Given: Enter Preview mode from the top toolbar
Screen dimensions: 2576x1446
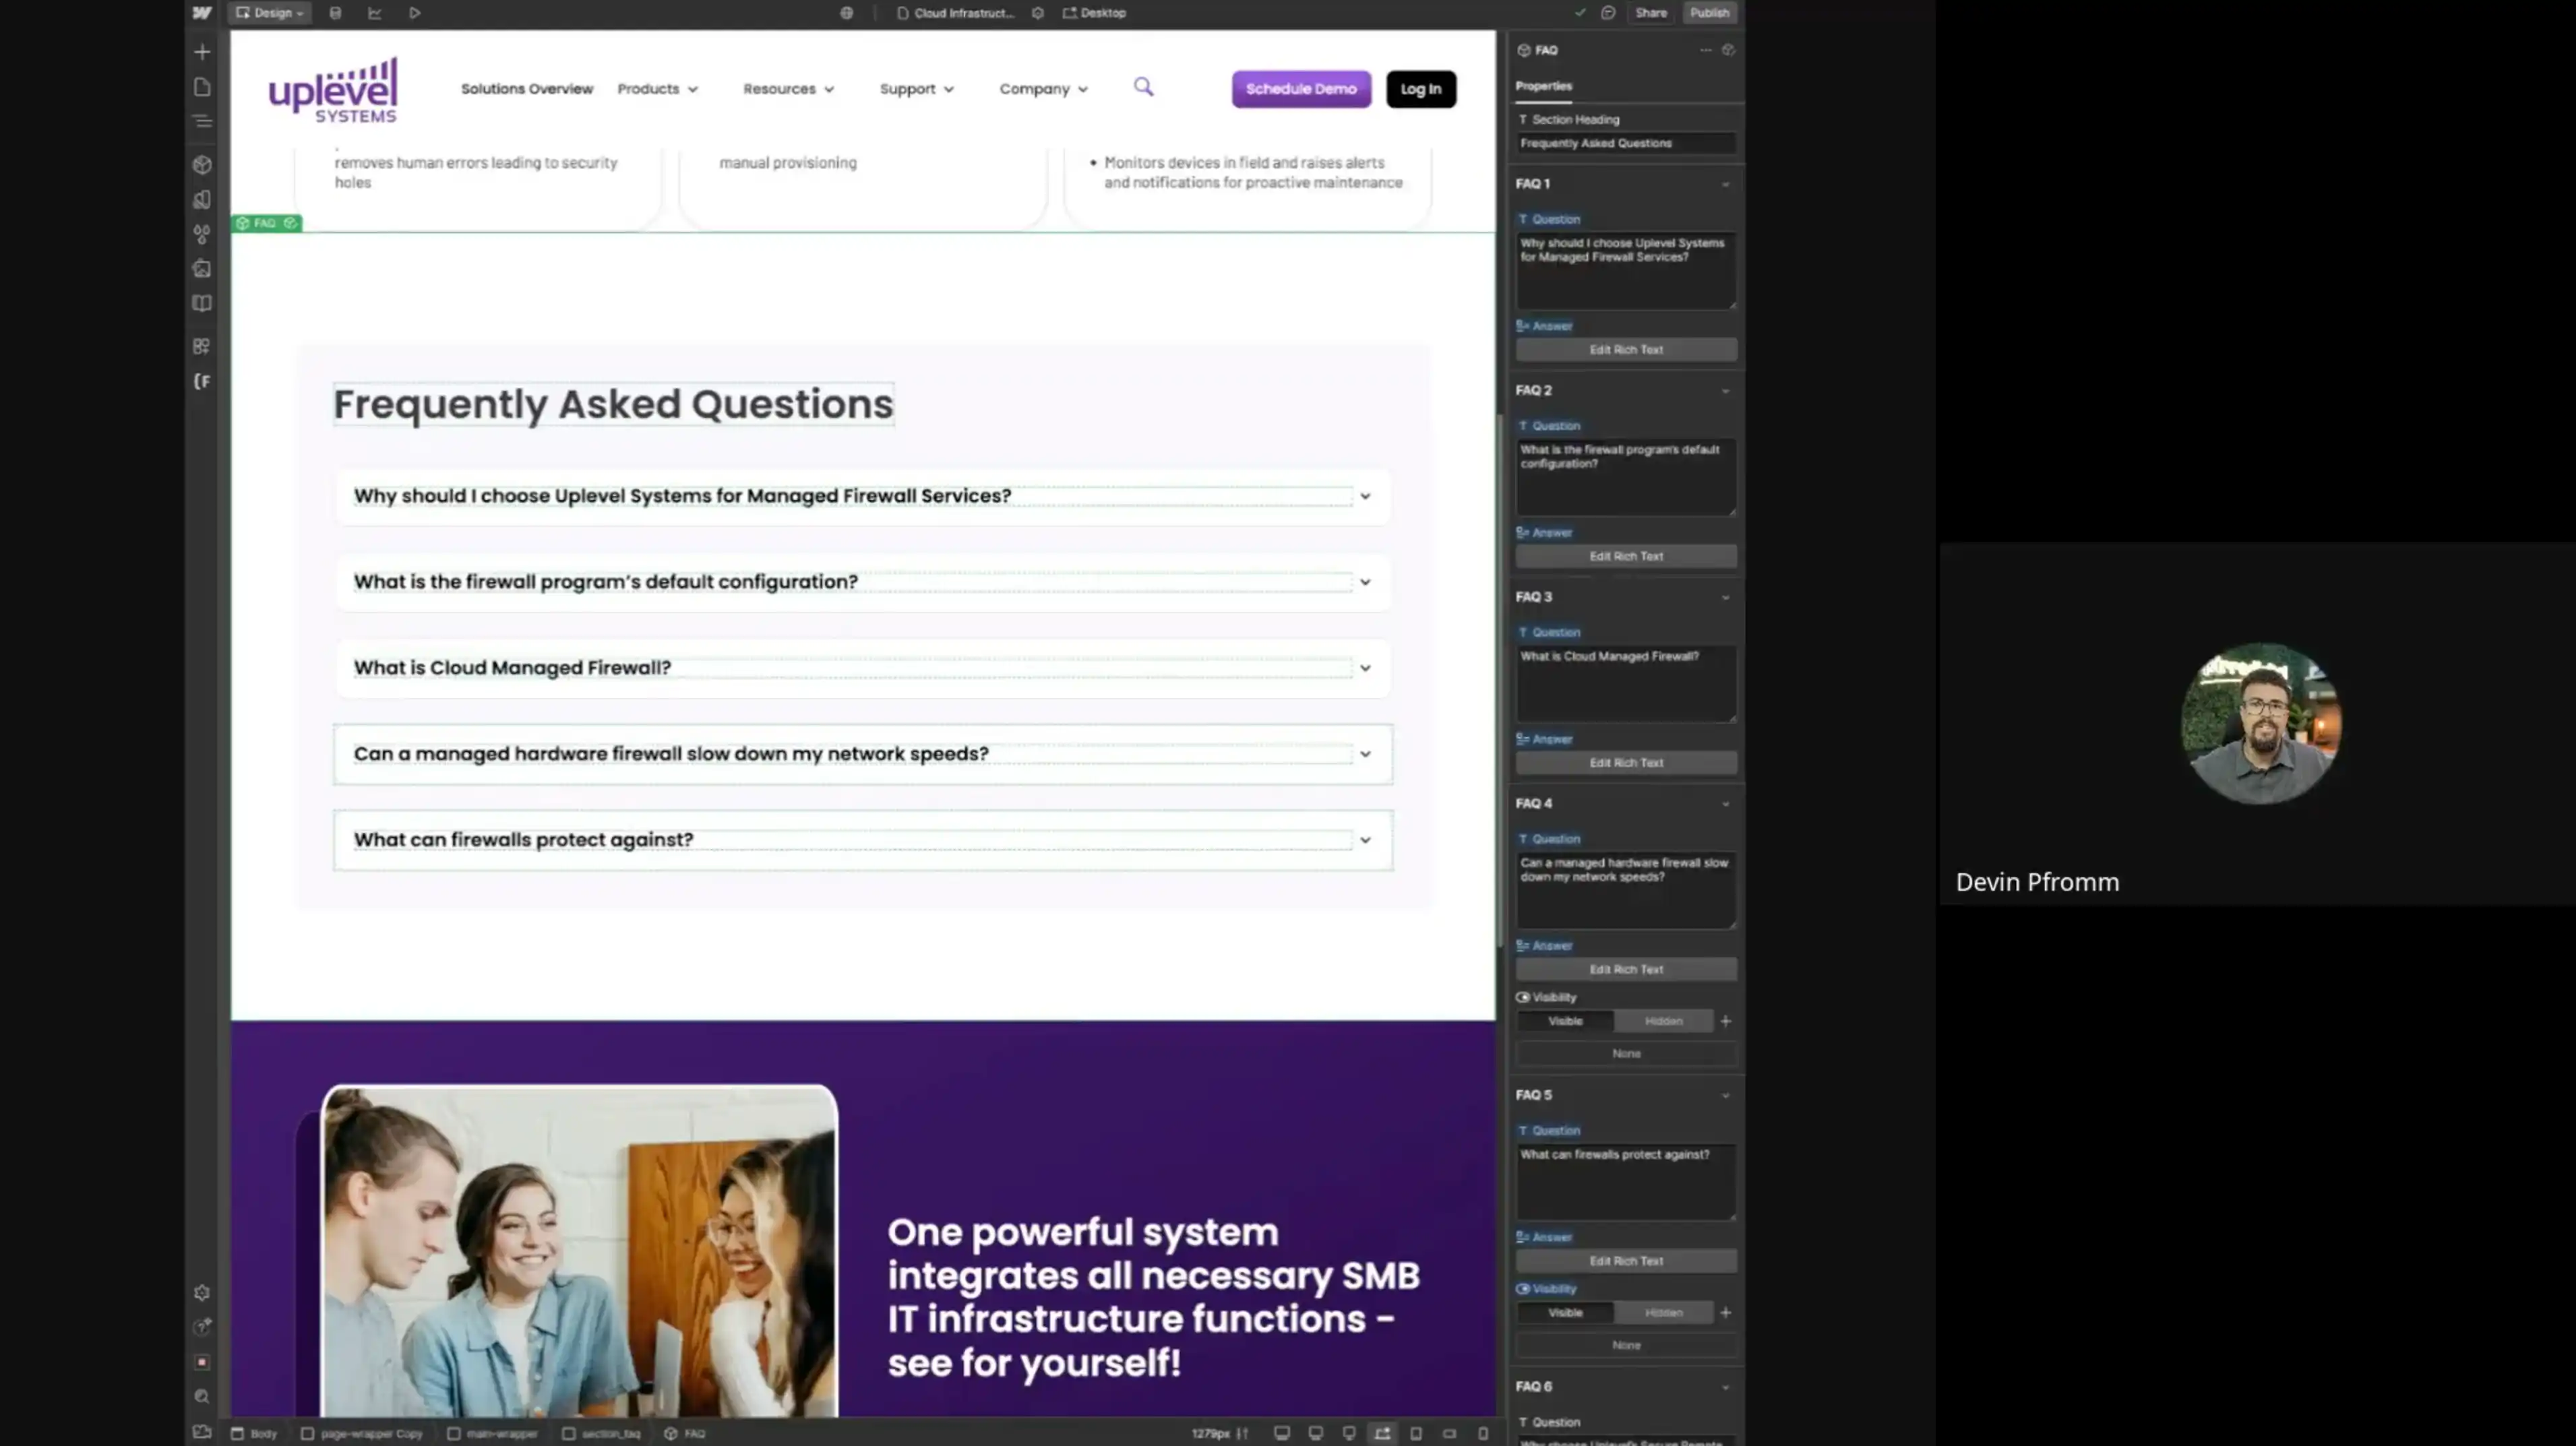Looking at the screenshot, I should pos(414,13).
